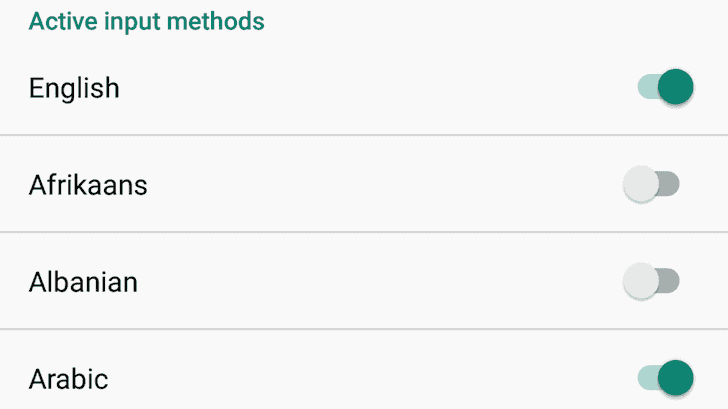Image resolution: width=728 pixels, height=409 pixels.
Task: Click the English language label
Action: [x=74, y=88]
